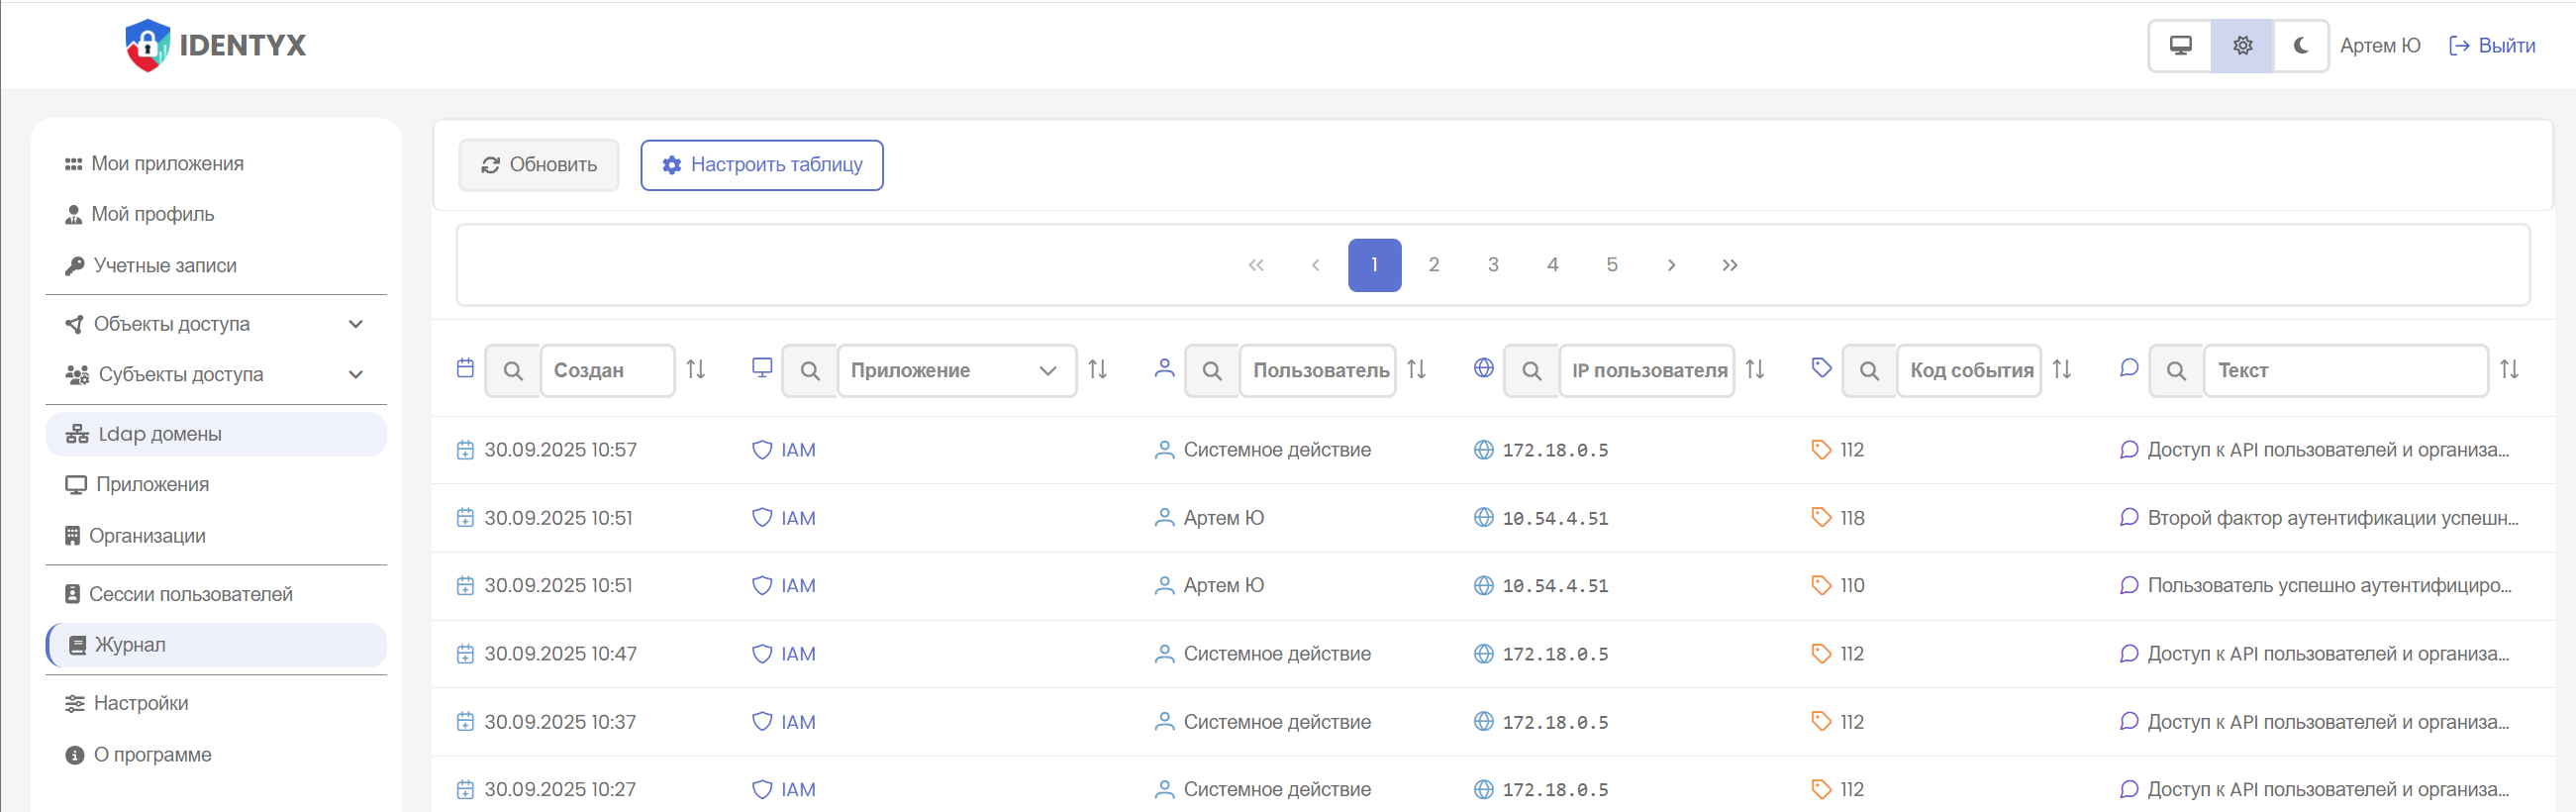Click Настроить таблицу button
This screenshot has width=2576, height=812.
[762, 165]
